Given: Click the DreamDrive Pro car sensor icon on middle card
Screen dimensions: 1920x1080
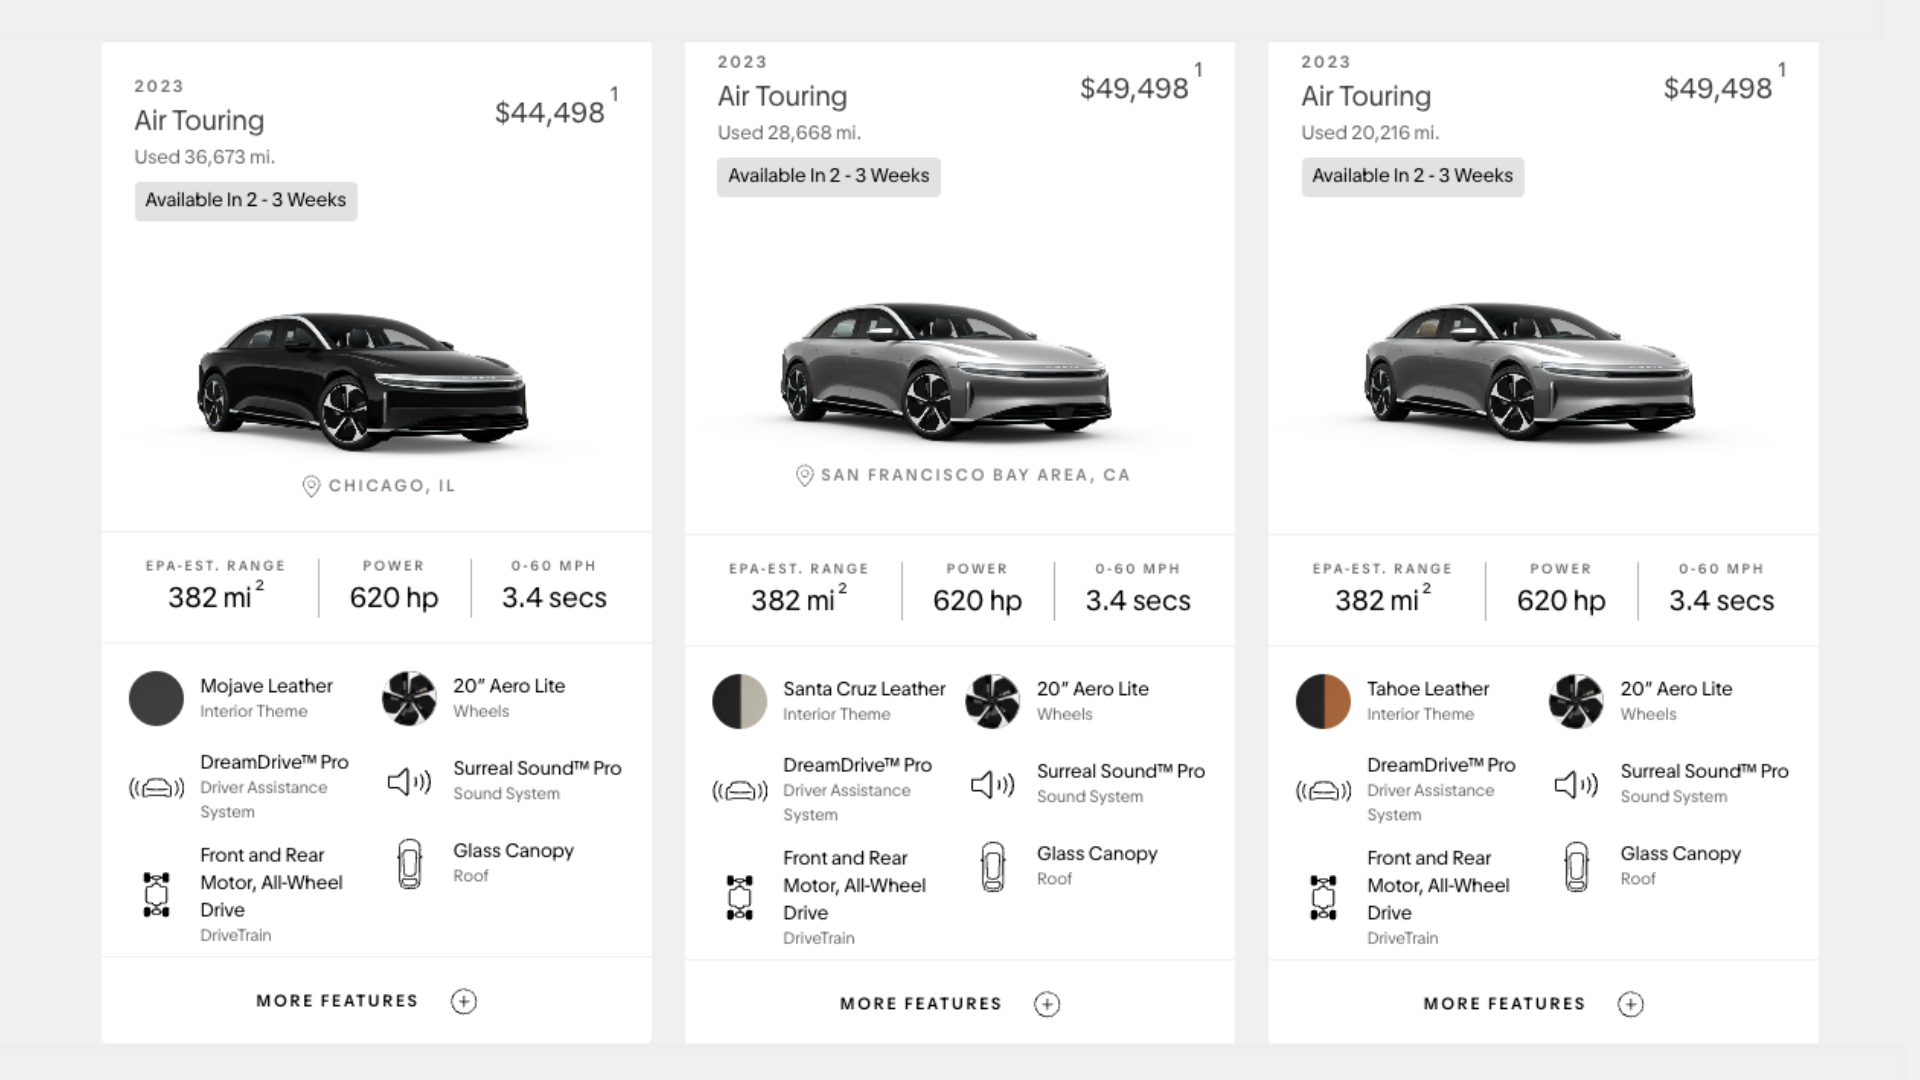Looking at the screenshot, I should point(739,791).
